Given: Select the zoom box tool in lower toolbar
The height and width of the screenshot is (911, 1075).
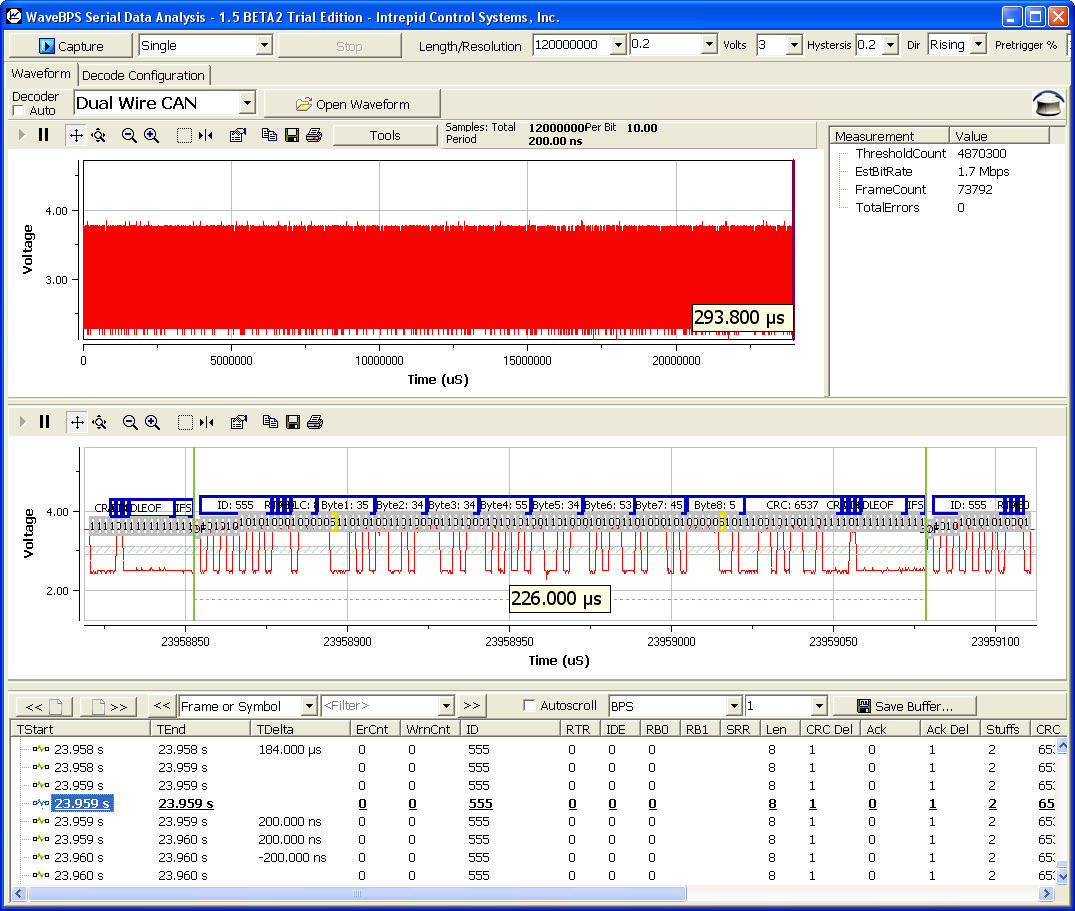Looking at the screenshot, I should tap(184, 422).
